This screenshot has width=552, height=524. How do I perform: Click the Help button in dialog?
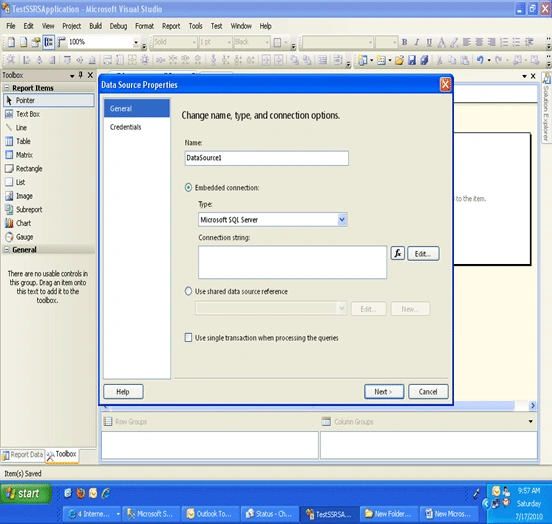pyautogui.click(x=123, y=392)
